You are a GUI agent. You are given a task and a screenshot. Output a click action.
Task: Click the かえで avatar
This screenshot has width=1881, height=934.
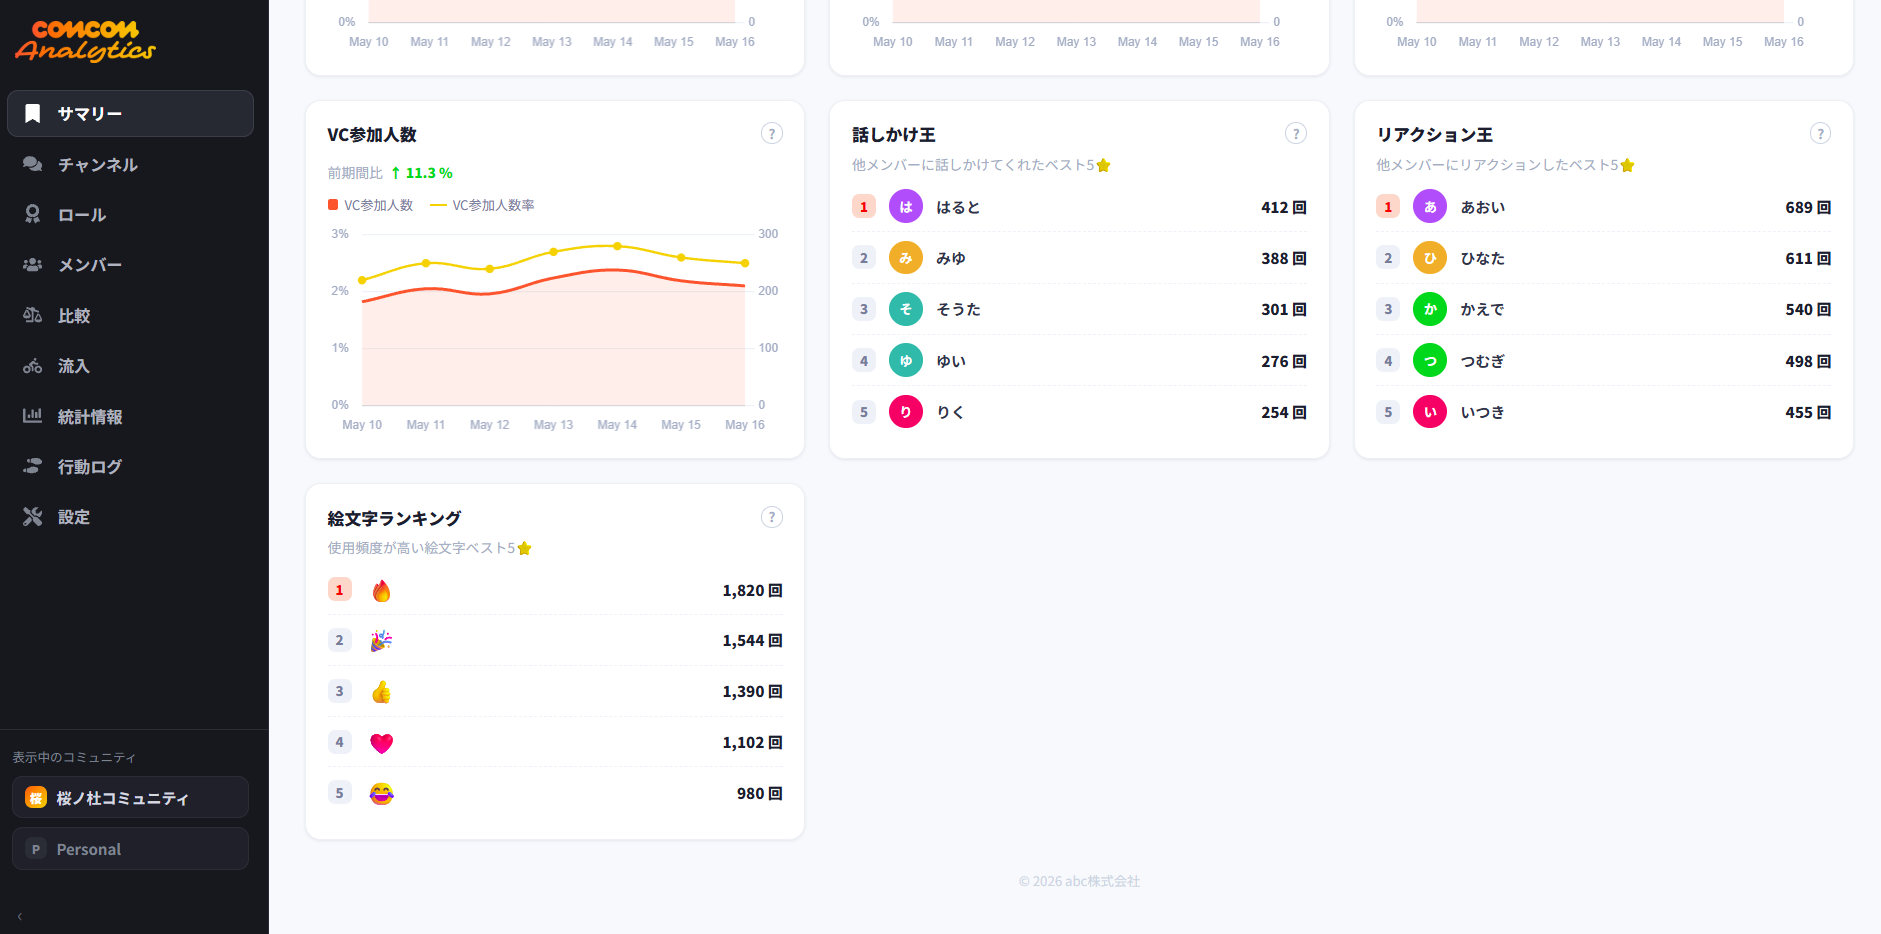[1430, 309]
